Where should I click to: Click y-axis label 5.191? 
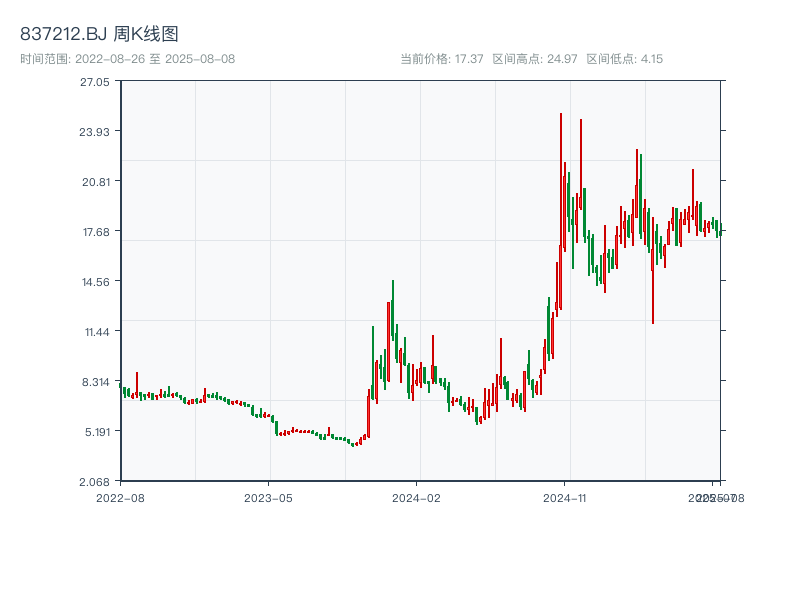(97, 432)
